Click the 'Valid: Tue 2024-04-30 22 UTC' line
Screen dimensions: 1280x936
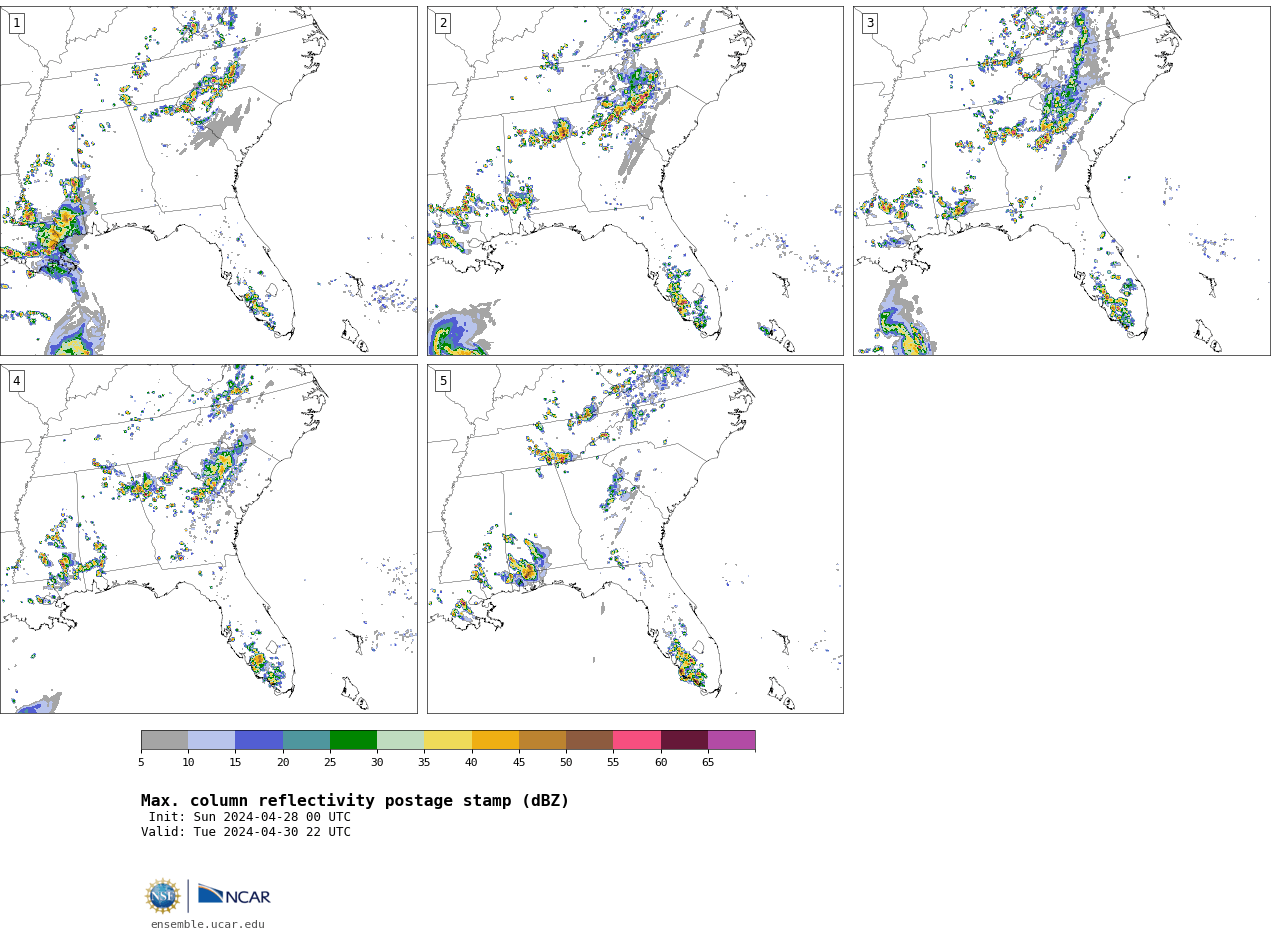tap(246, 832)
